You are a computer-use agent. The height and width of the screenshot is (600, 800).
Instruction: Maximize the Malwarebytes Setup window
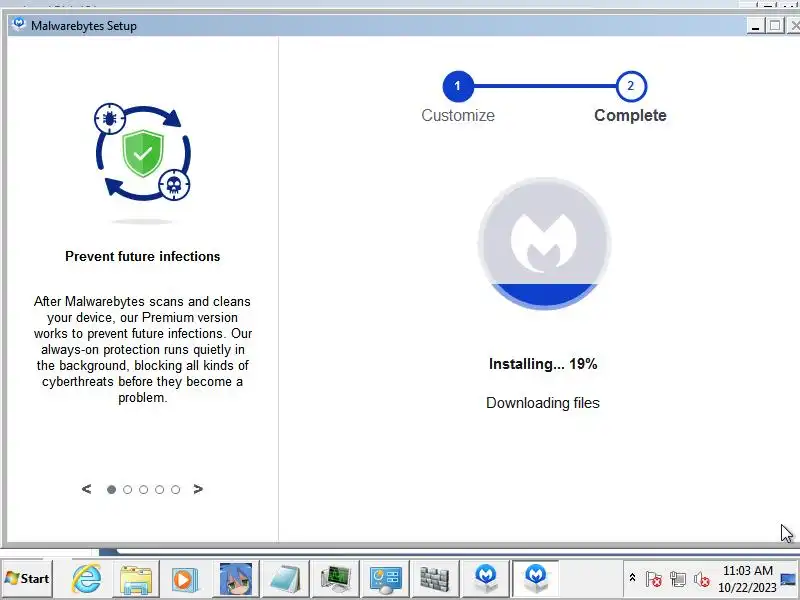pos(774,26)
